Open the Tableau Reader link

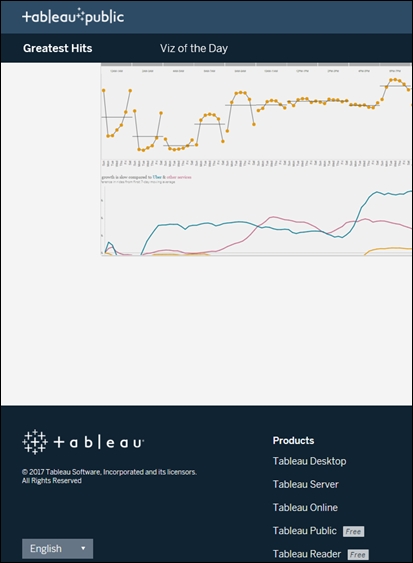click(x=307, y=554)
